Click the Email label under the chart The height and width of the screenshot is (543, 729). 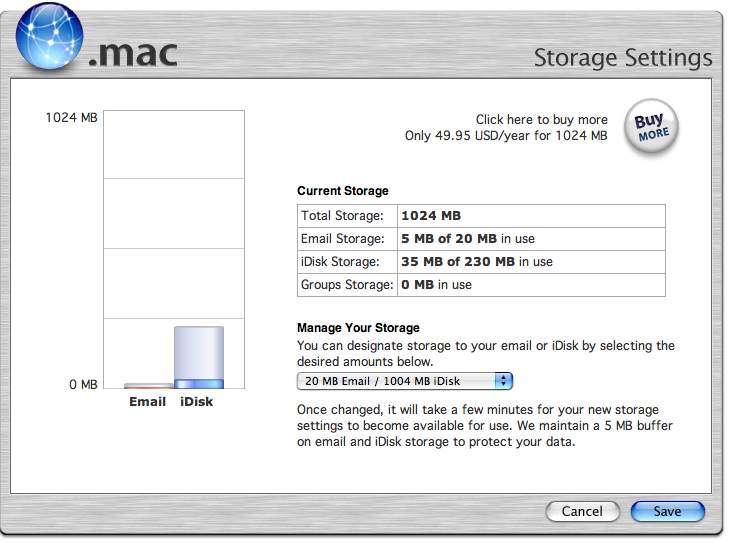(x=148, y=402)
